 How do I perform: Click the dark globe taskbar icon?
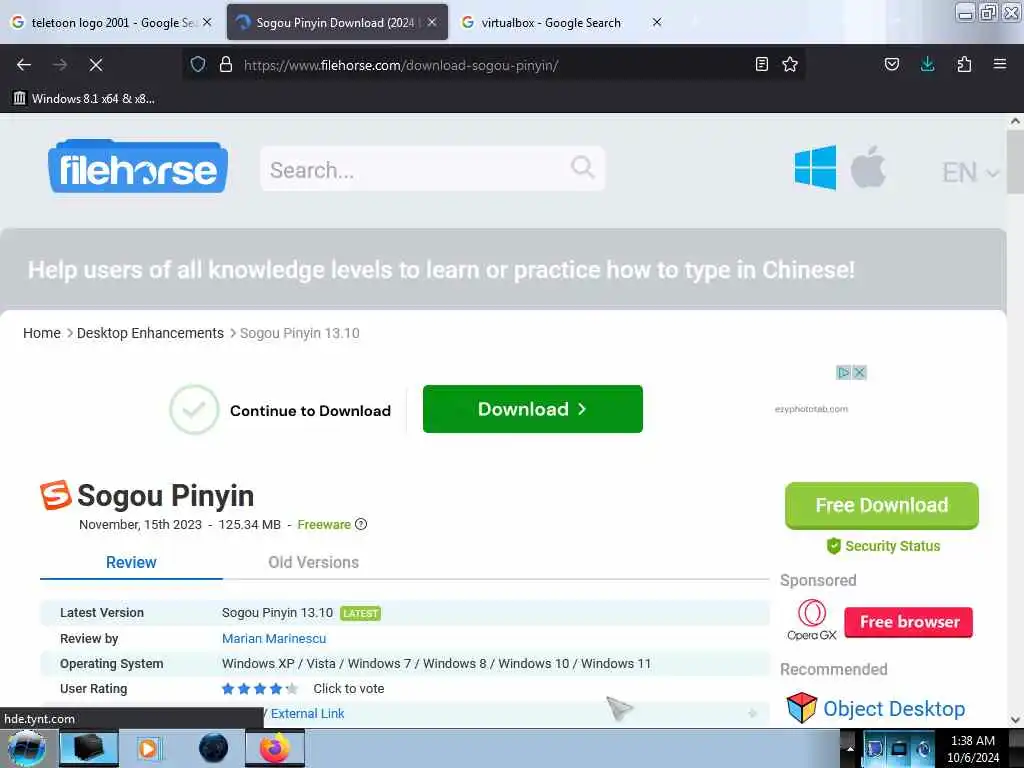pyautogui.click(x=214, y=748)
